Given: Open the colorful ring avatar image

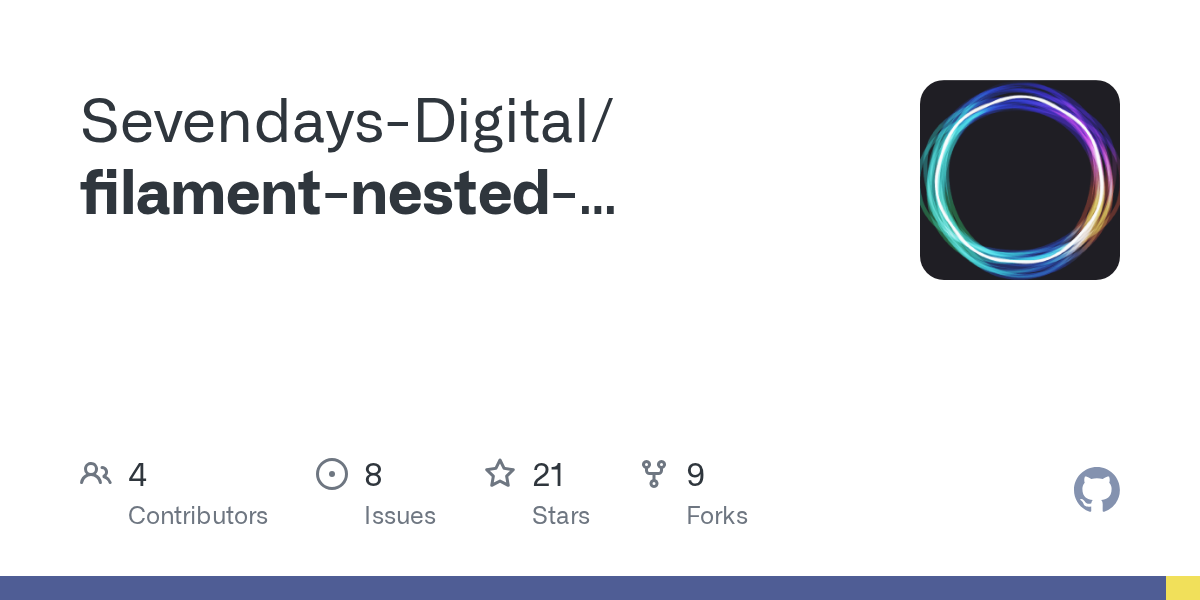Looking at the screenshot, I should click(1020, 180).
